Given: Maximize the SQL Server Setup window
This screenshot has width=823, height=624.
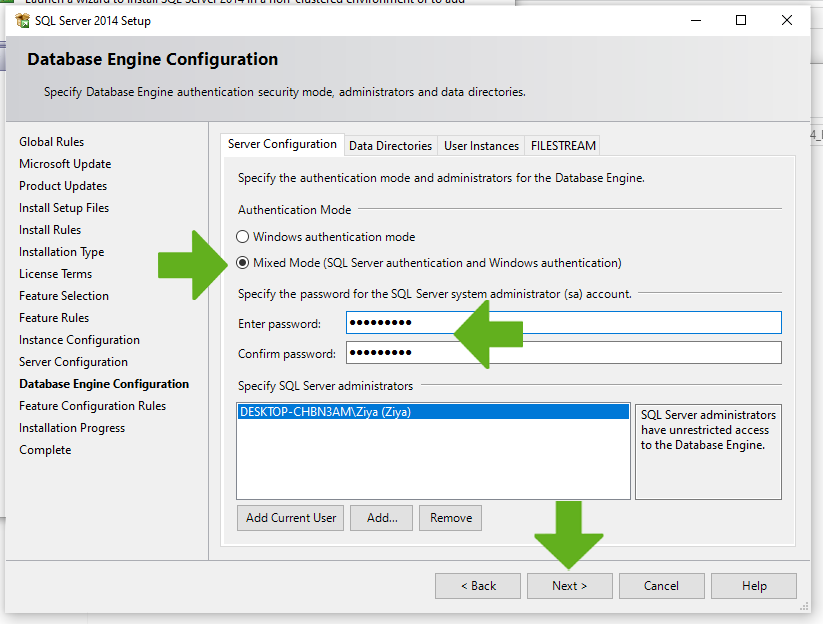Looking at the screenshot, I should pyautogui.click(x=741, y=21).
